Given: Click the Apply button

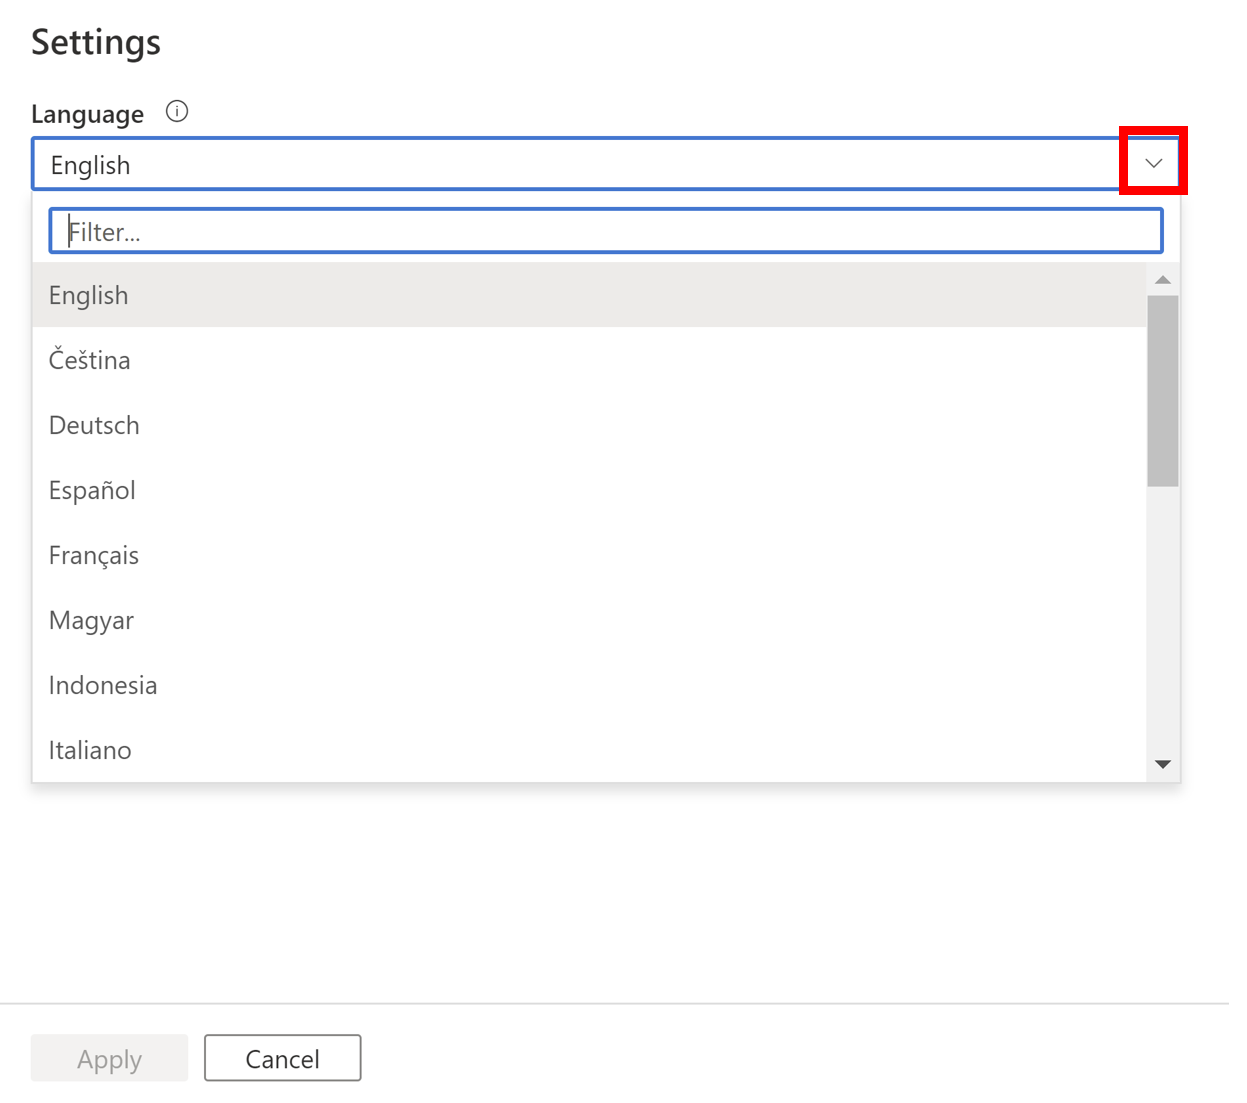Looking at the screenshot, I should (x=109, y=1058).
